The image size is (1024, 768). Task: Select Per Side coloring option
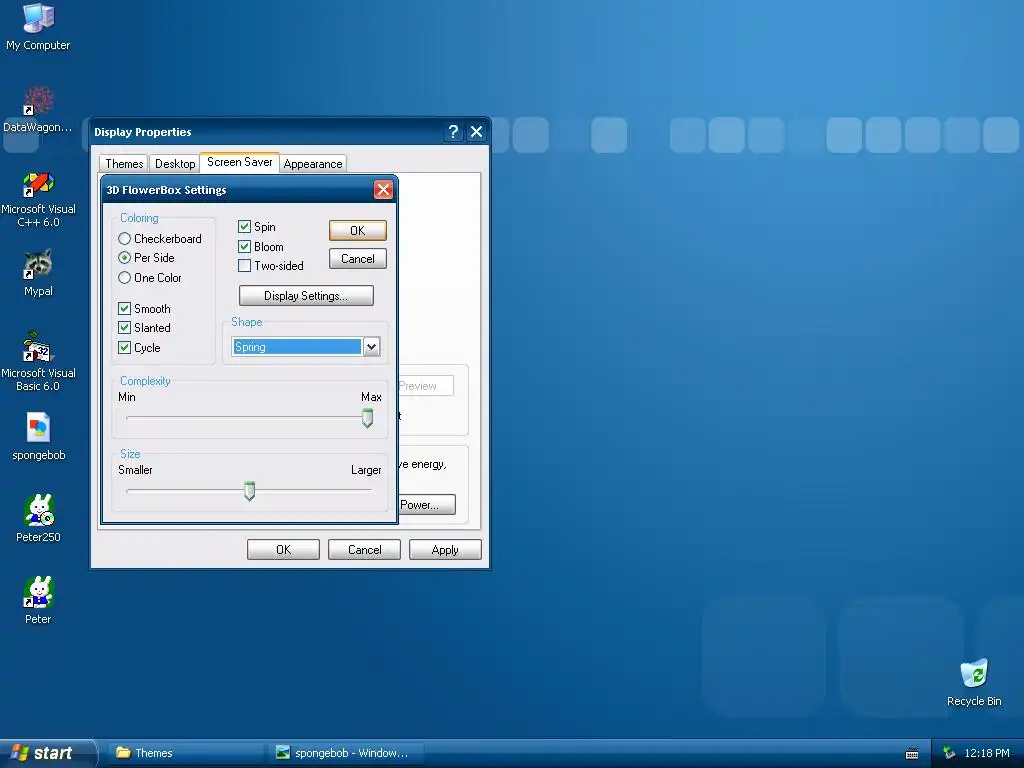(146, 258)
